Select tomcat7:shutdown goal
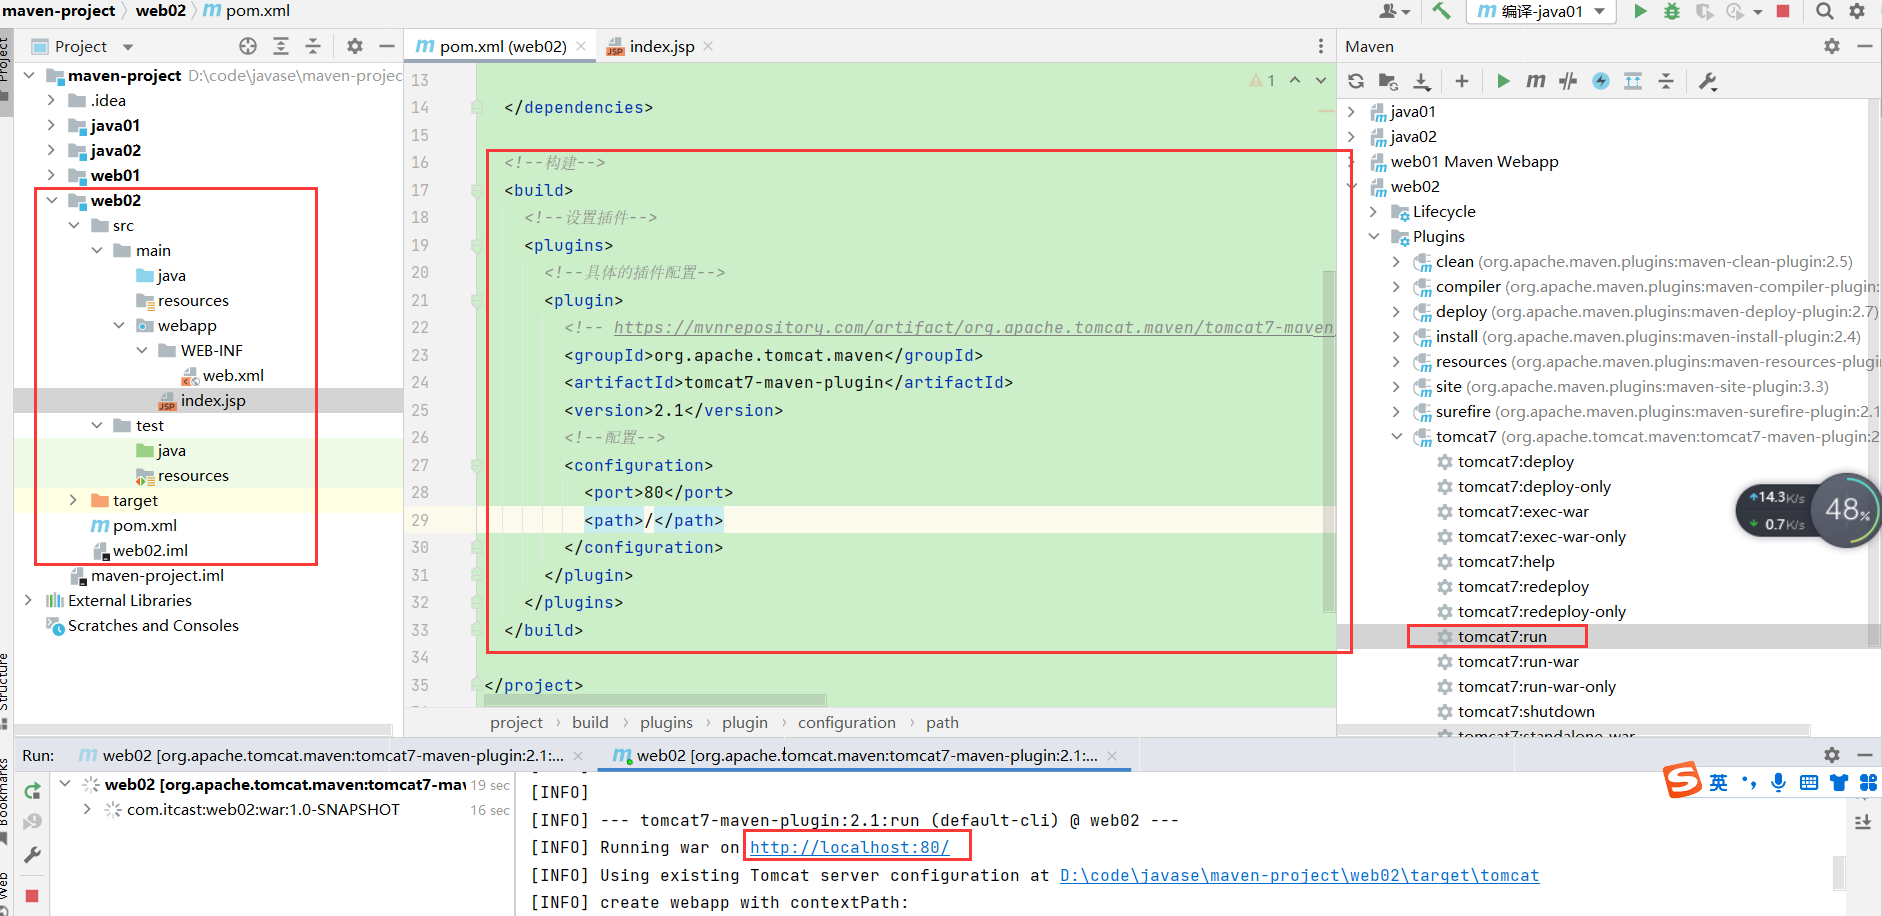This screenshot has width=1882, height=916. [x=1526, y=711]
